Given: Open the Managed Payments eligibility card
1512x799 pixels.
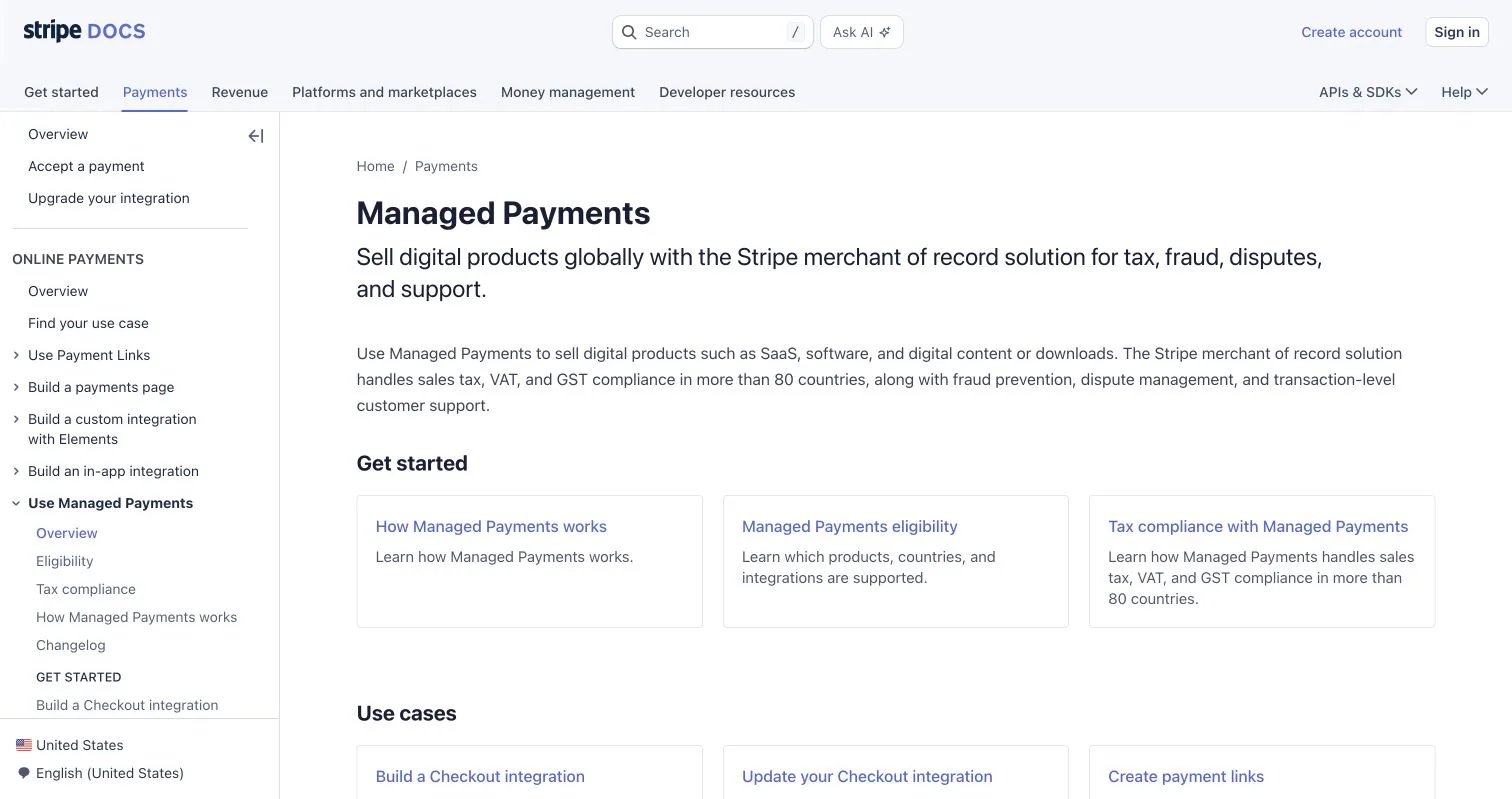Looking at the screenshot, I should tap(896, 561).
